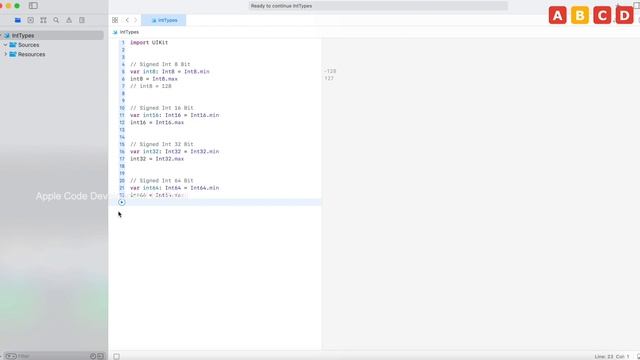The height and width of the screenshot is (360, 640).
Task: Open the Issue navigator warning icon
Action: [69, 20]
